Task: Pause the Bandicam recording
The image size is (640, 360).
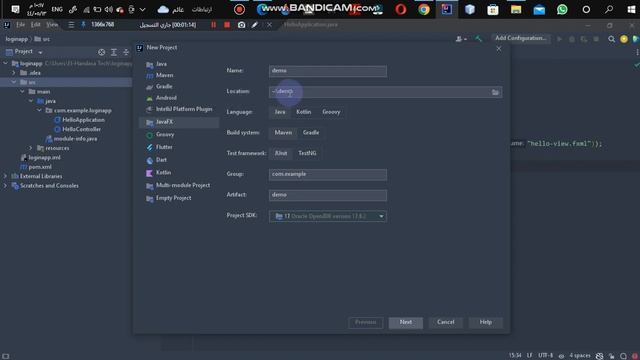Action: 213,25
